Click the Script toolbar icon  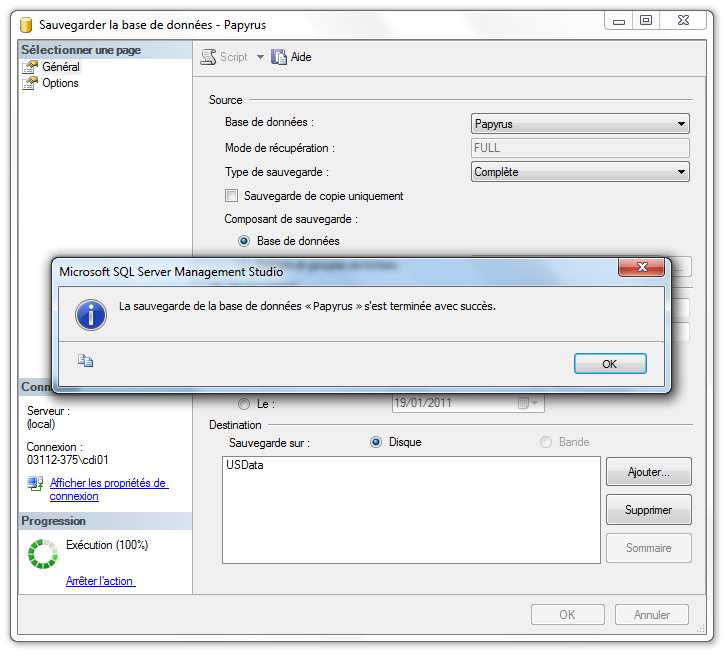[x=209, y=57]
